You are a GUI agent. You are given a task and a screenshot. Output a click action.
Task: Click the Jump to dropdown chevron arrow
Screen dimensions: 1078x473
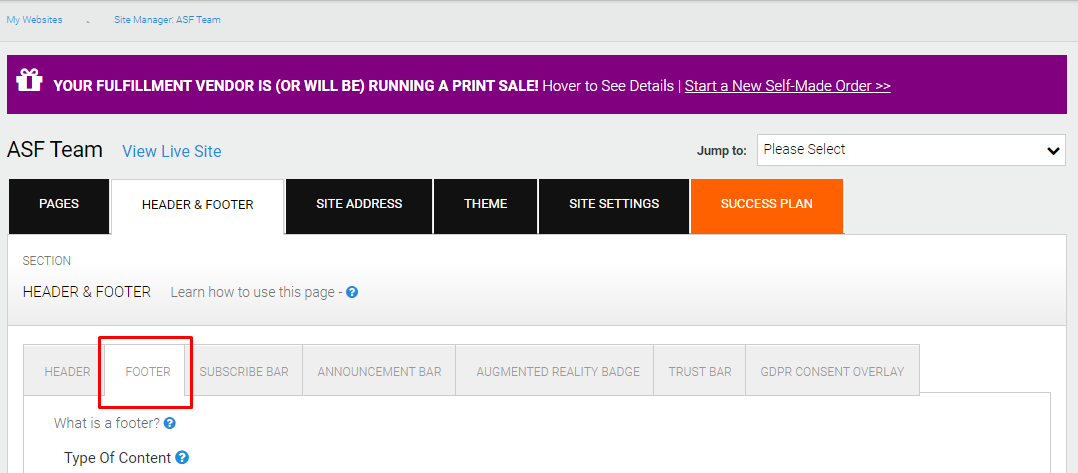(1053, 151)
